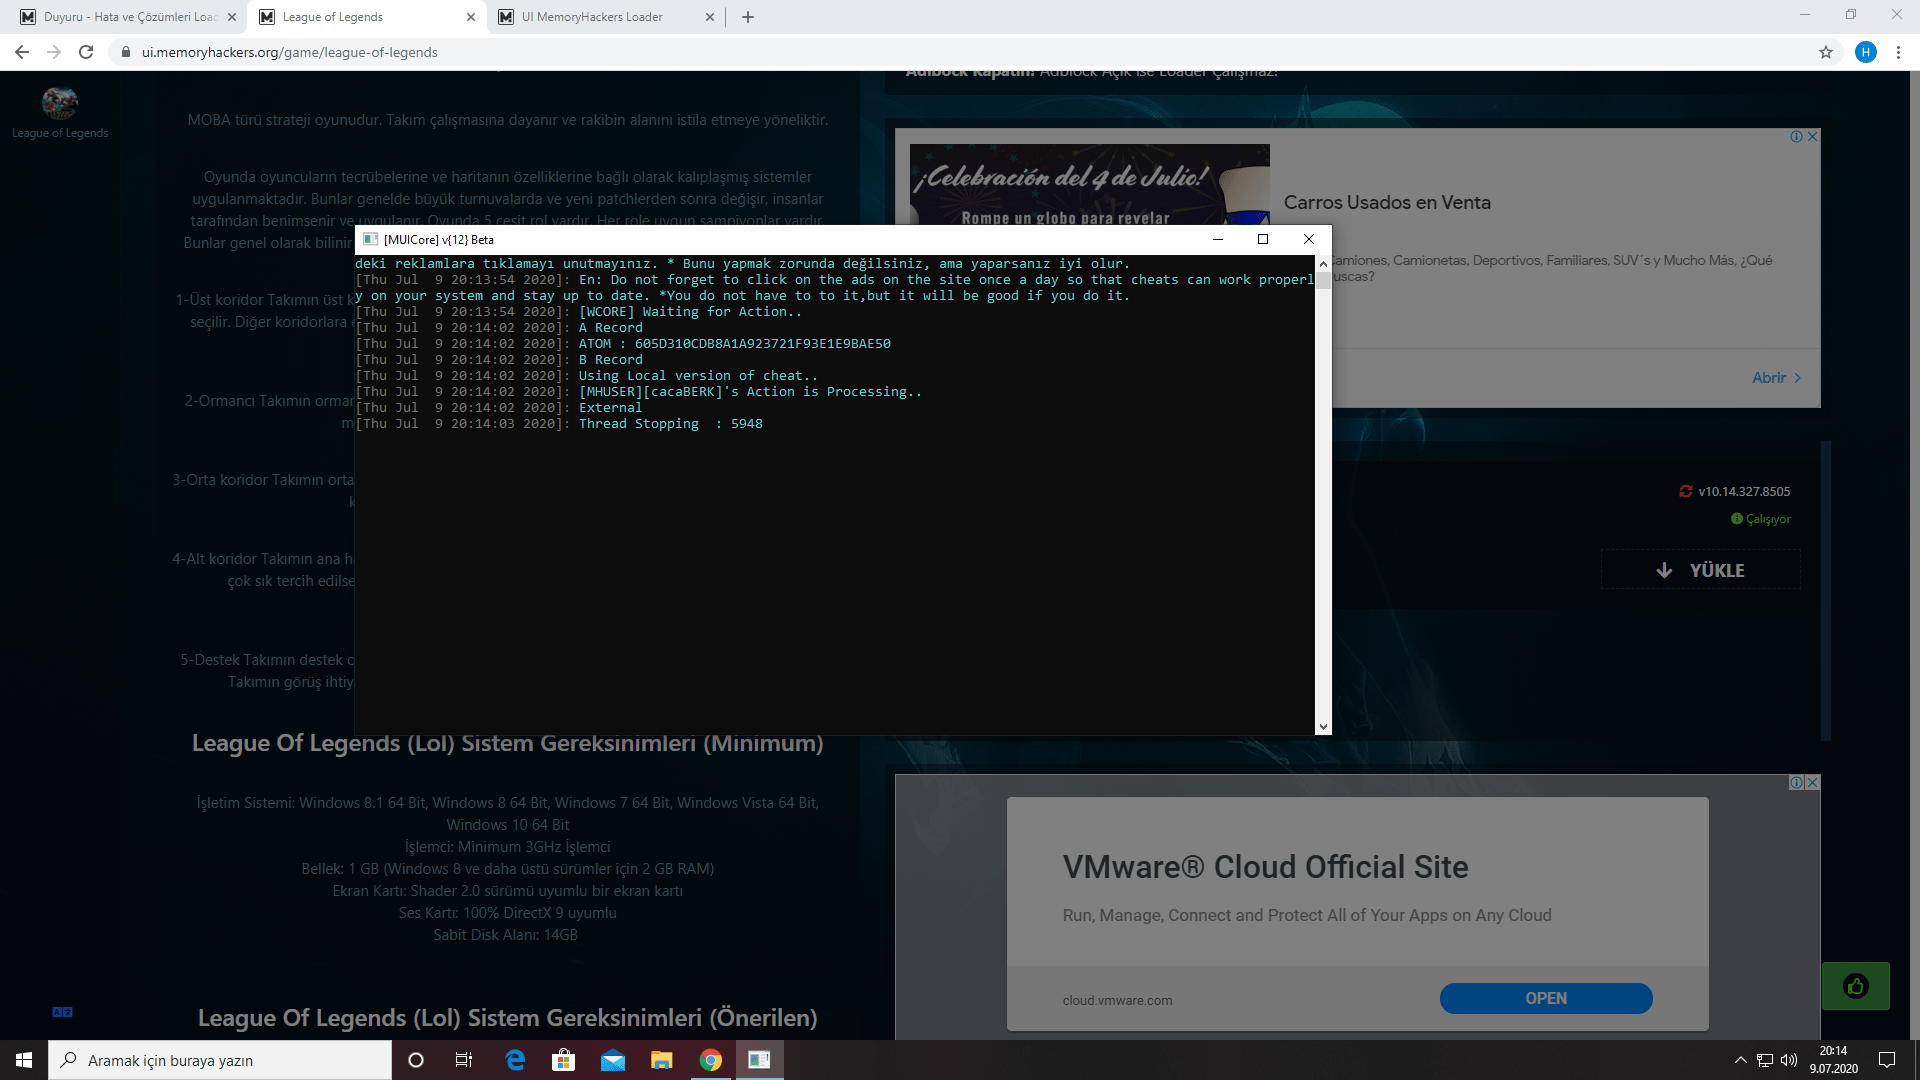Click OPEN on the VMware ad
Screen dimensions: 1920x1080
tap(1546, 998)
